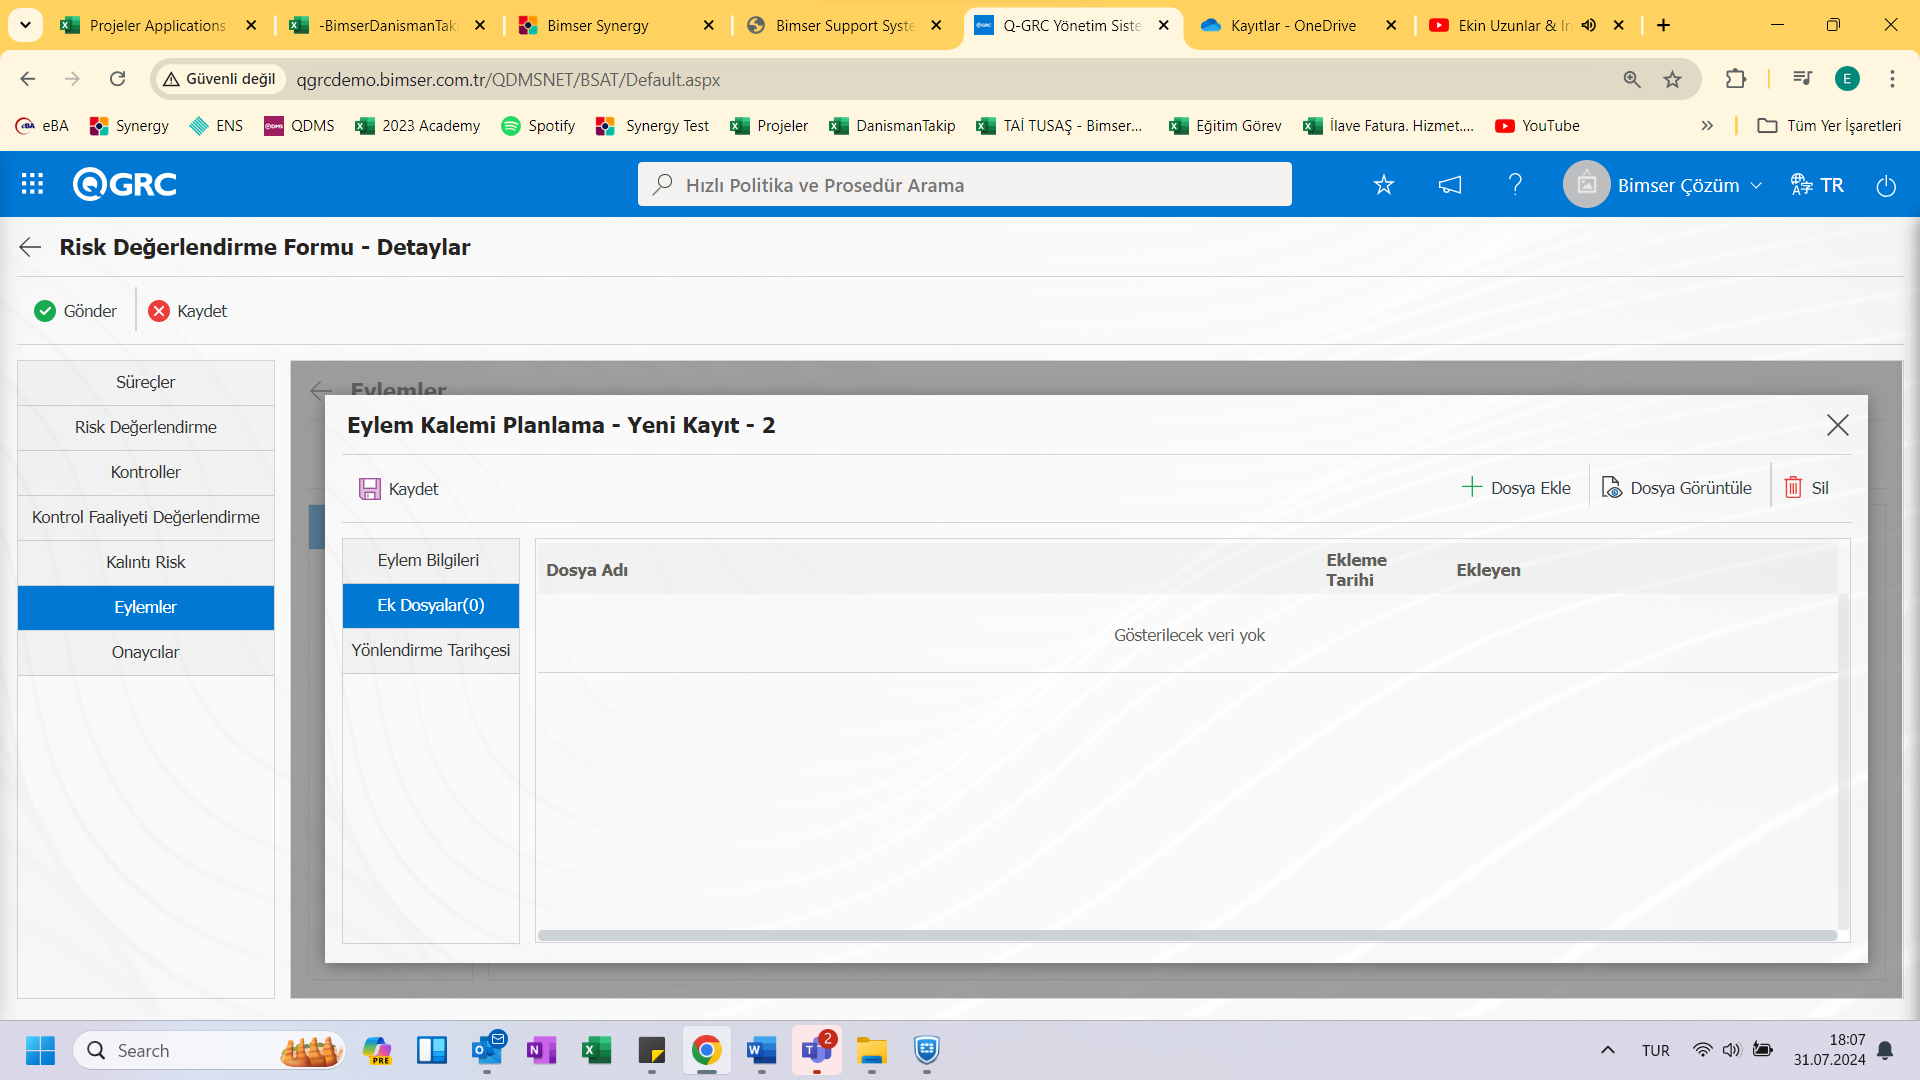Open Süreçler in the side menu
Image resolution: width=1920 pixels, height=1080 pixels.
(x=146, y=382)
